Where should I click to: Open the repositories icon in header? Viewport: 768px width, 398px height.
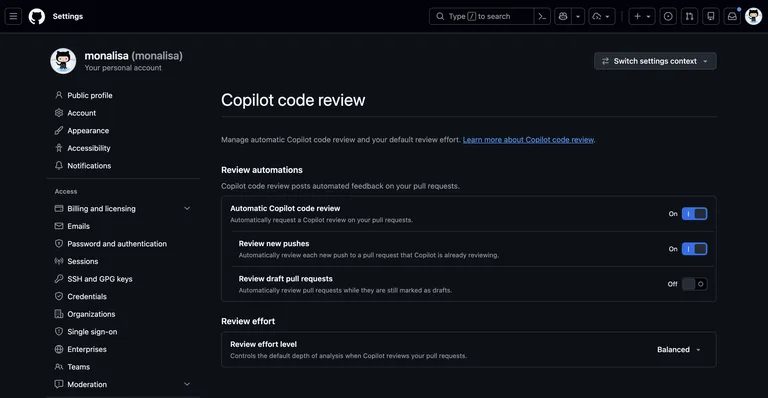pyautogui.click(x=711, y=16)
